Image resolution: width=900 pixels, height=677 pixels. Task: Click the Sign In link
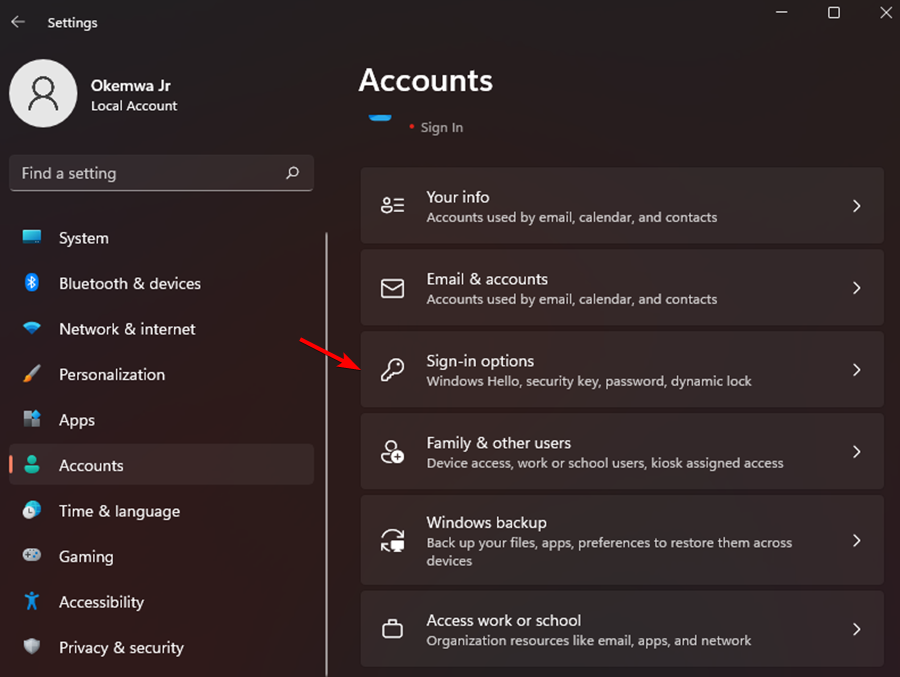coord(440,127)
